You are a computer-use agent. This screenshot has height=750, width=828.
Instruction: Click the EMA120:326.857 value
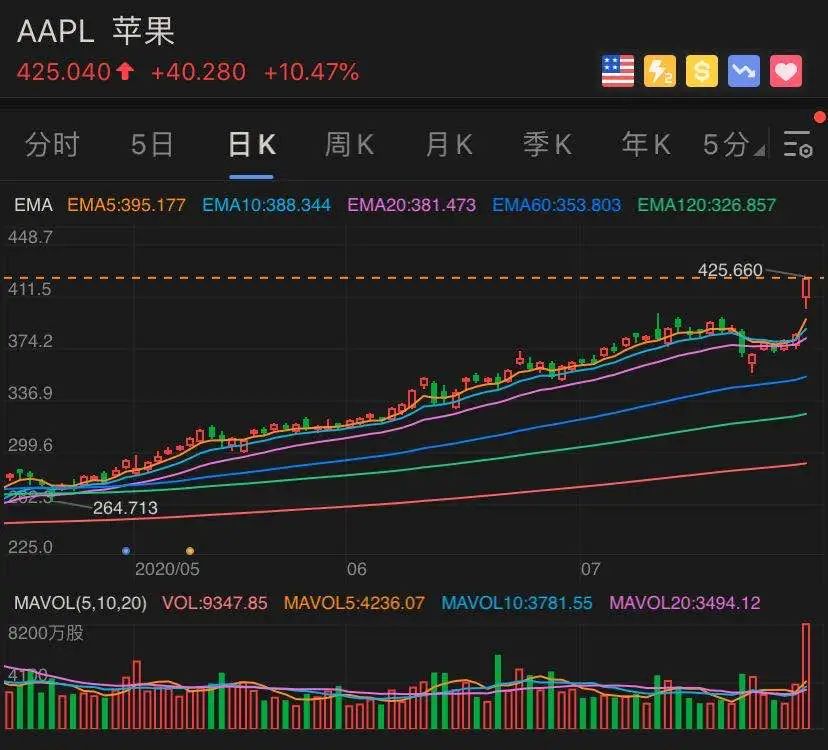click(707, 205)
